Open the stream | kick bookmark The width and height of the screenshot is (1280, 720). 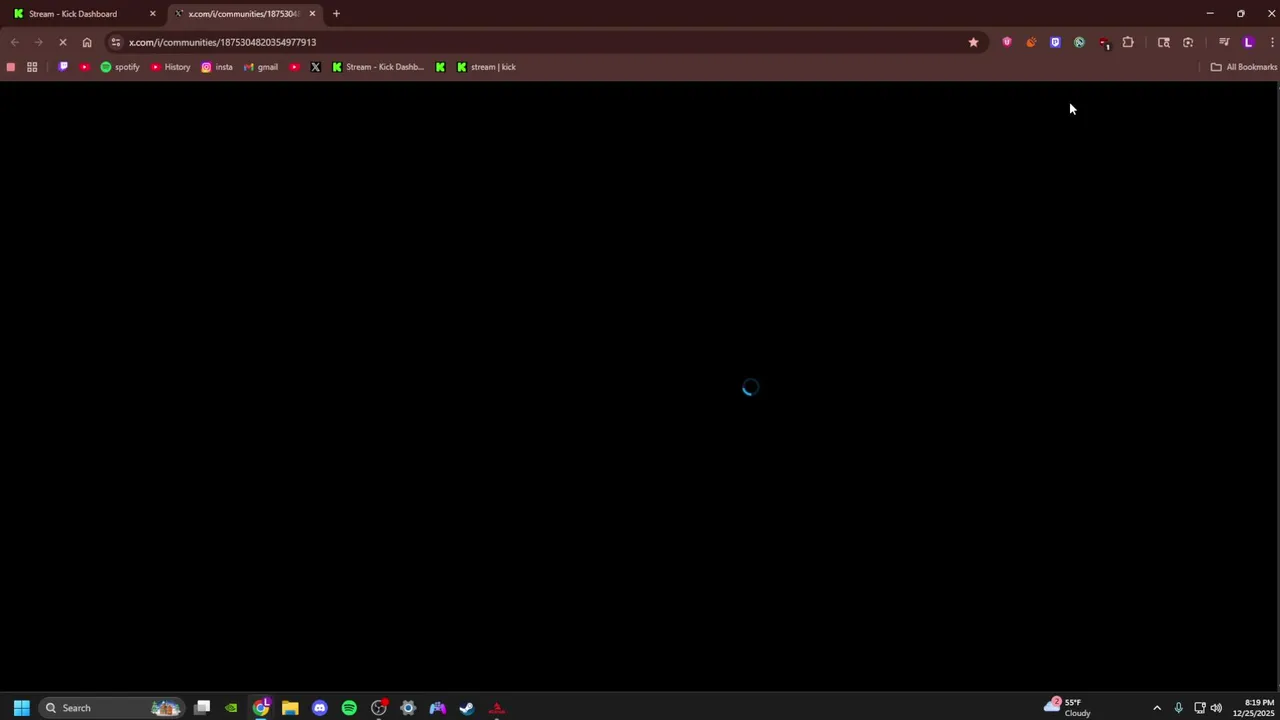[486, 67]
